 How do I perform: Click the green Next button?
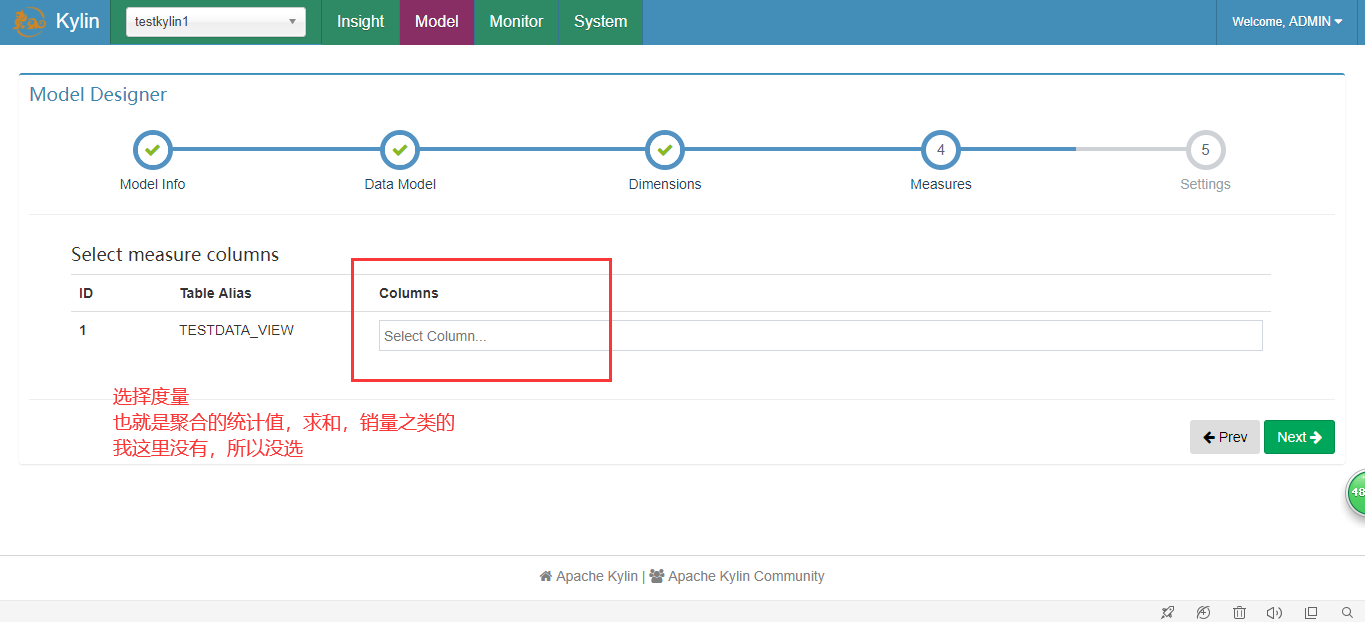pos(1299,437)
